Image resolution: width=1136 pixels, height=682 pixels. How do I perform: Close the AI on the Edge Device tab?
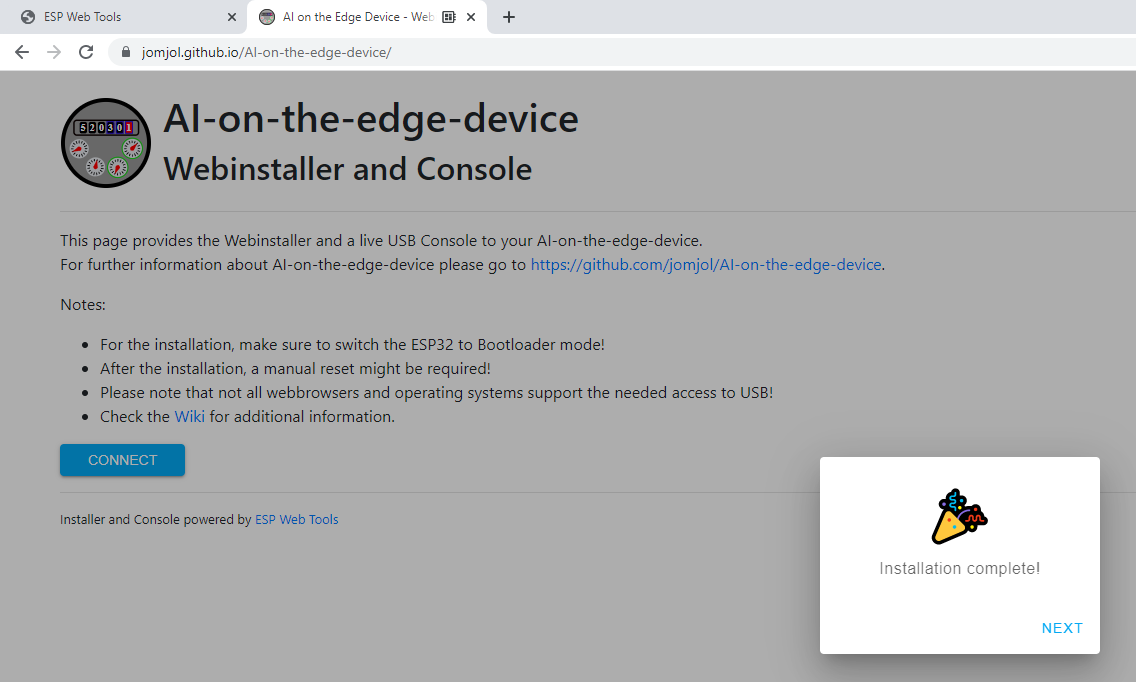click(471, 17)
